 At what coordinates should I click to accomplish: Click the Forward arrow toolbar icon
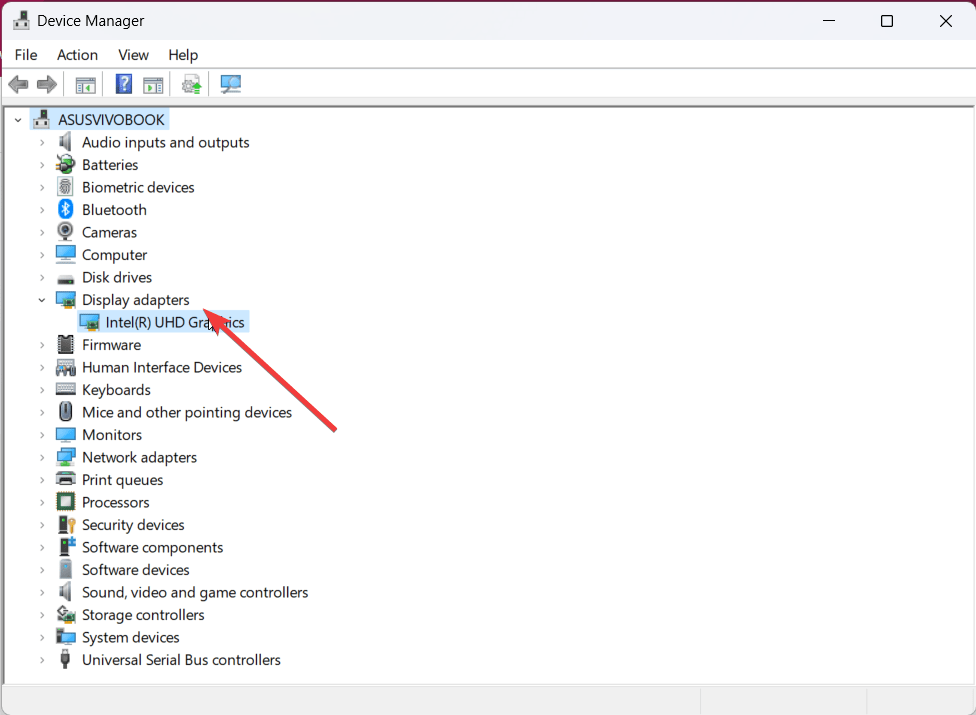[x=47, y=84]
